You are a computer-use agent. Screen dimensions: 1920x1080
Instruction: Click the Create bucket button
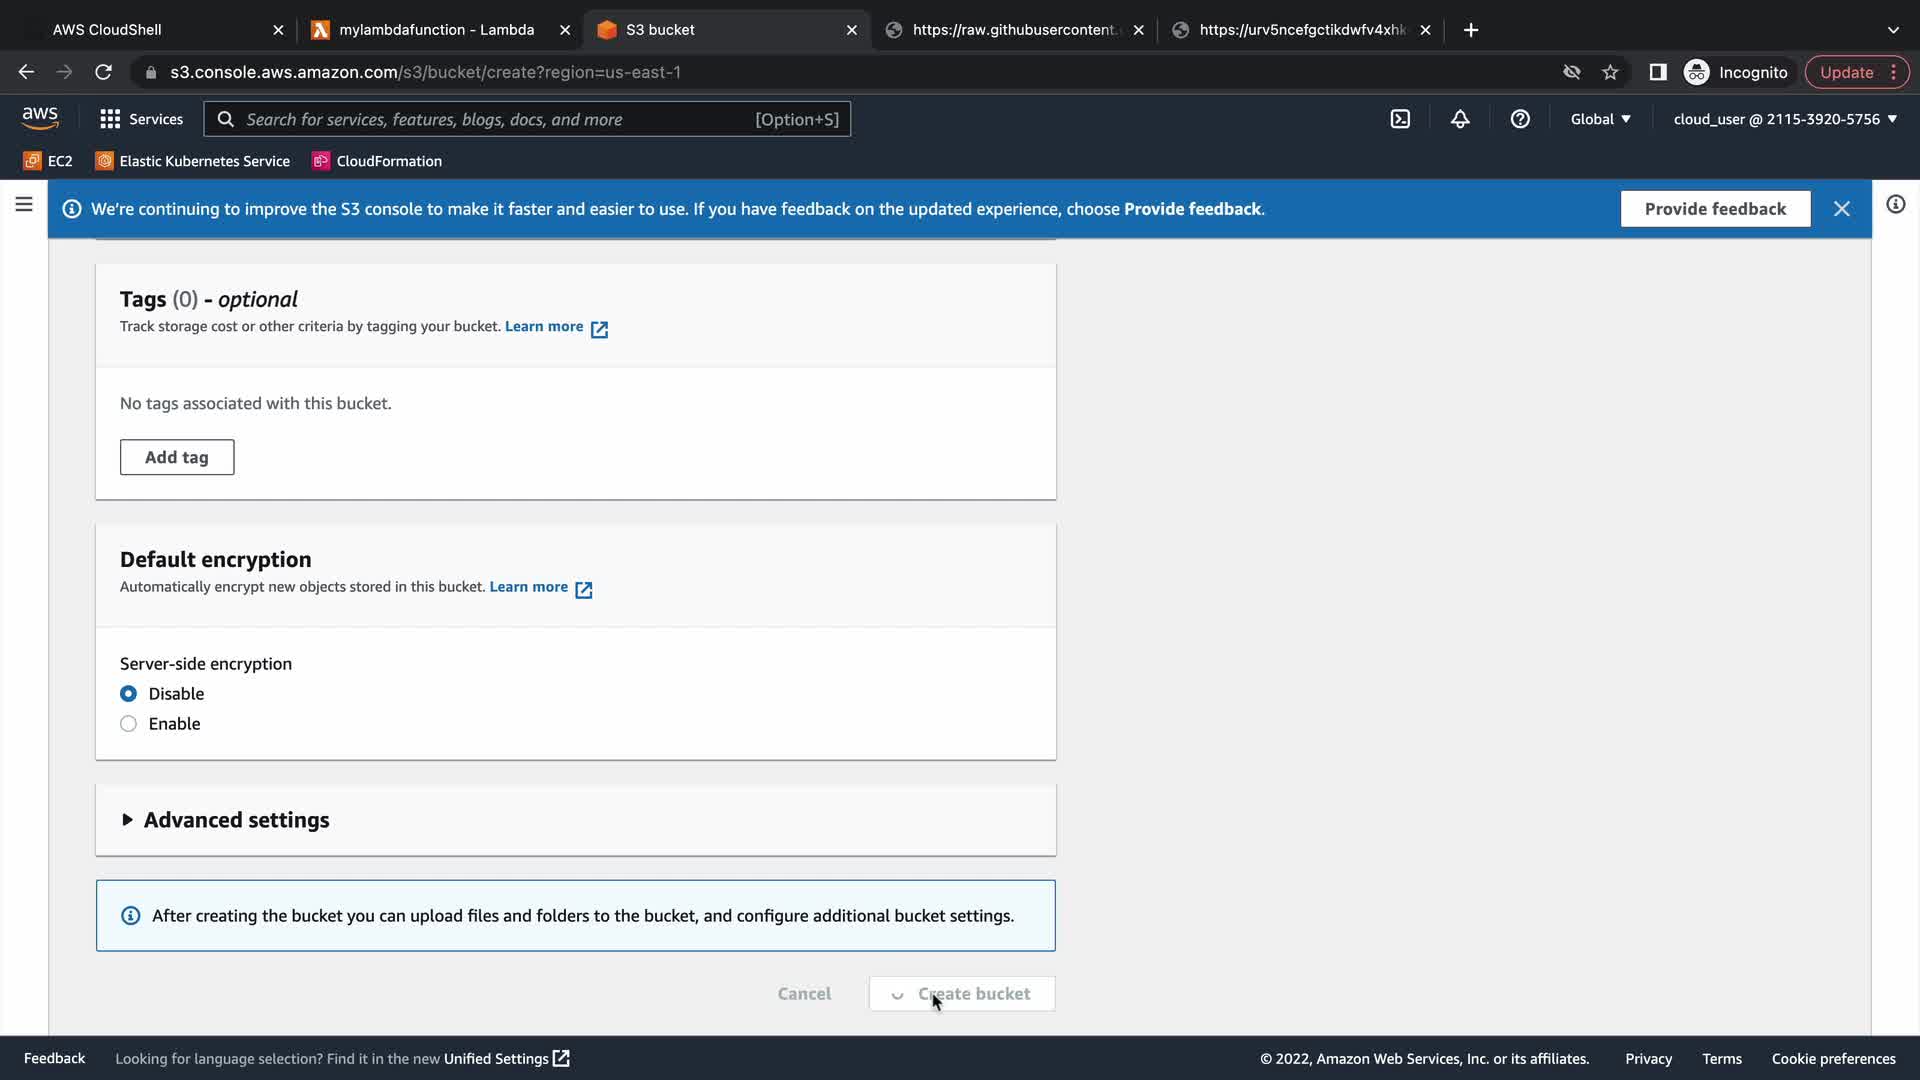pos(962,994)
